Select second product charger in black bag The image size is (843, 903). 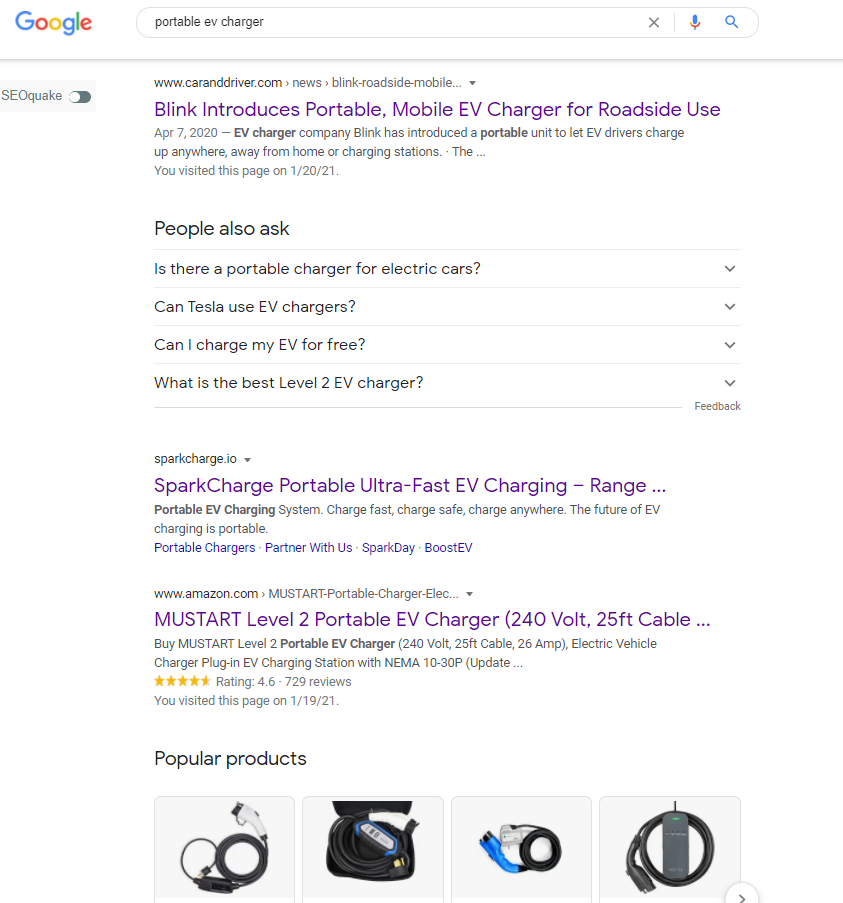(373, 849)
